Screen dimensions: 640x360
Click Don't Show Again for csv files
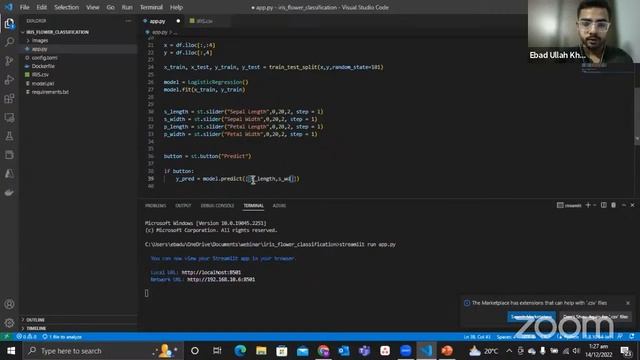coord(596,316)
